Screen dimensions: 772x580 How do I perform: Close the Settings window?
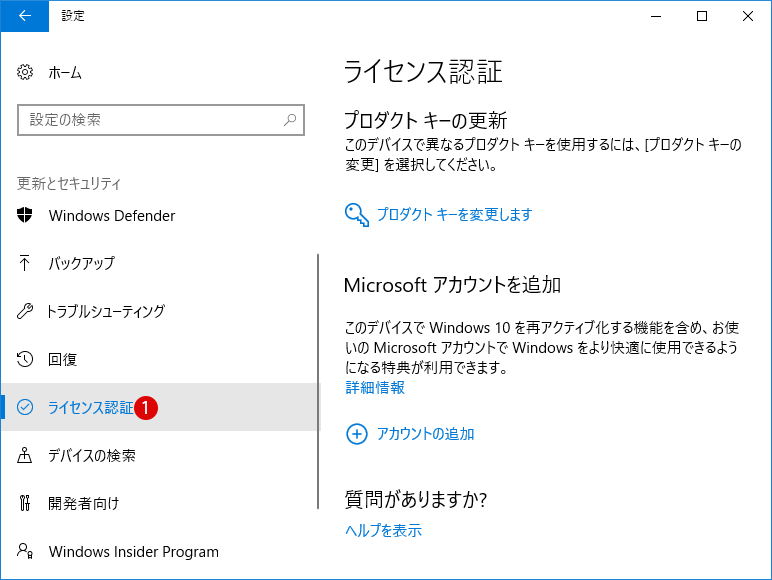pos(748,16)
